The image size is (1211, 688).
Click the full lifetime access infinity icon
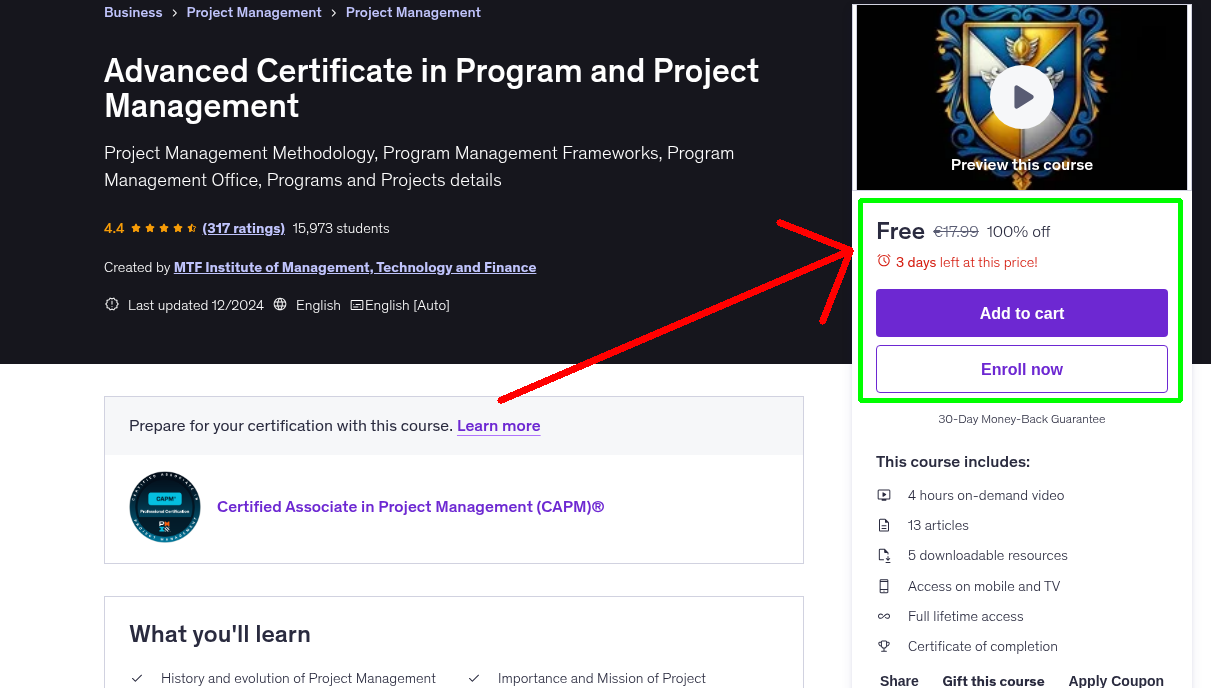(x=884, y=616)
